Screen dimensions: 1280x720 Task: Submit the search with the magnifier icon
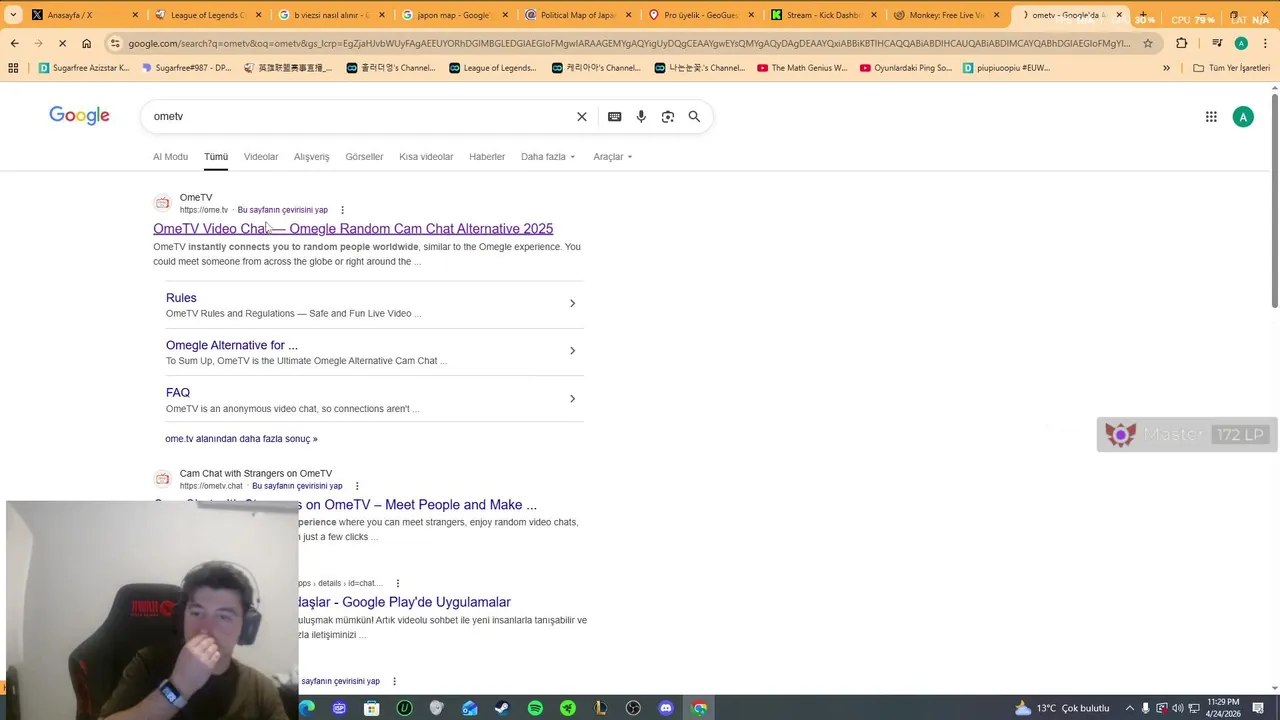point(694,116)
